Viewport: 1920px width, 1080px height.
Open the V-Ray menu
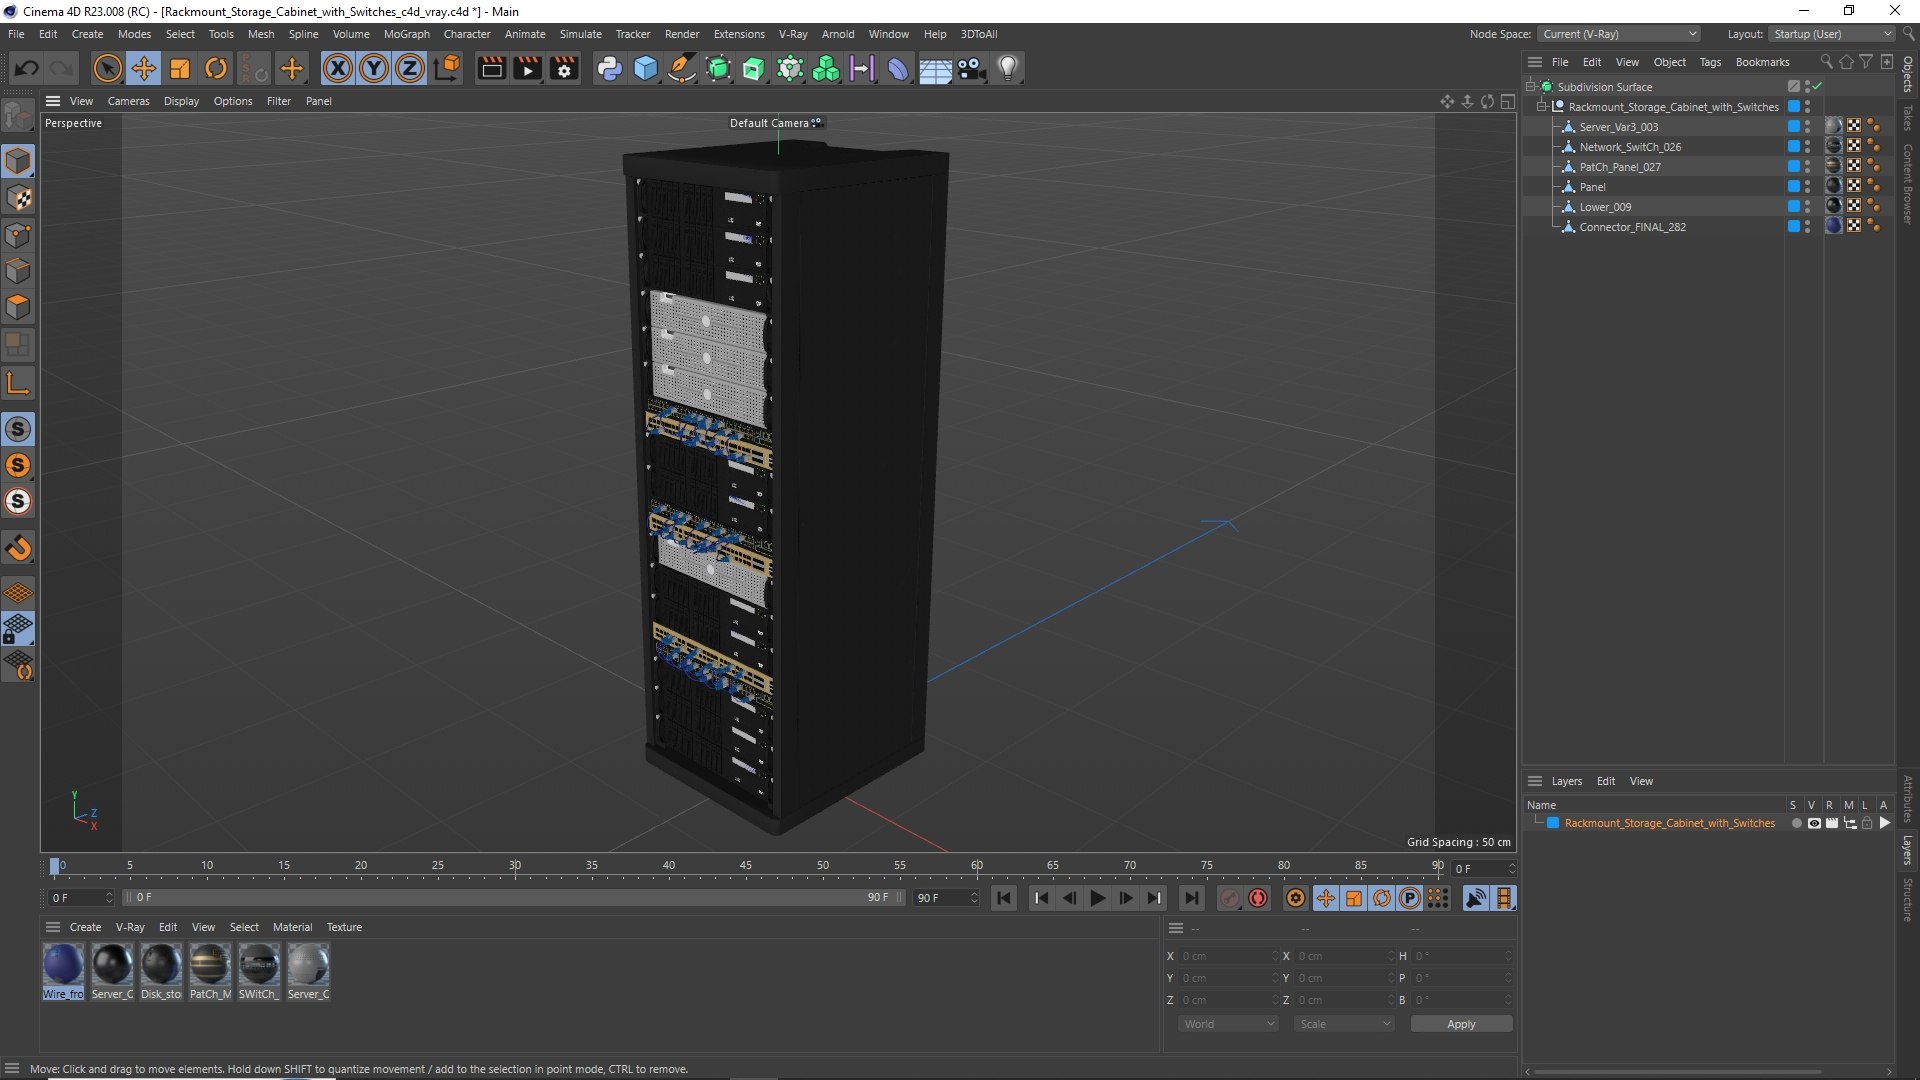pyautogui.click(x=793, y=34)
